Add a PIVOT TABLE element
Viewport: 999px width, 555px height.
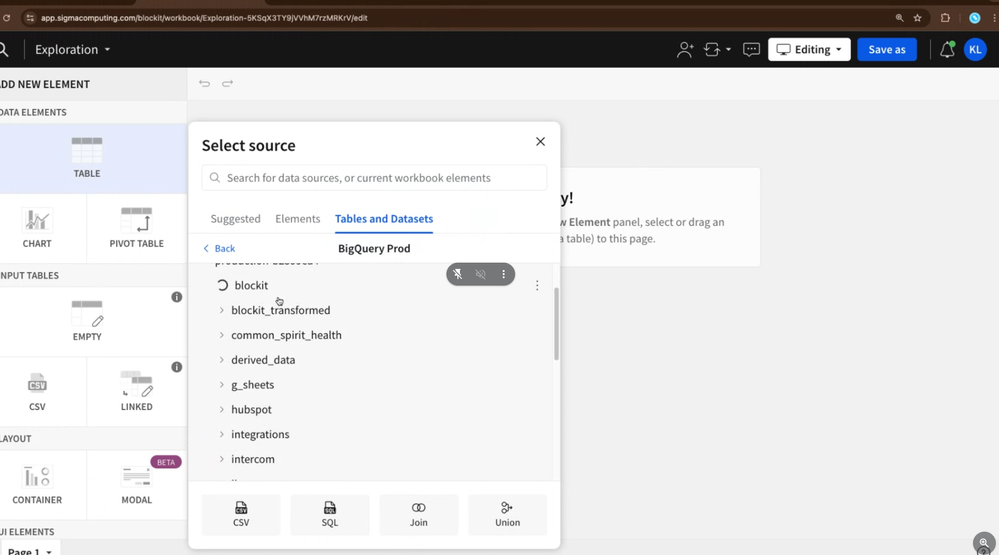[136, 228]
